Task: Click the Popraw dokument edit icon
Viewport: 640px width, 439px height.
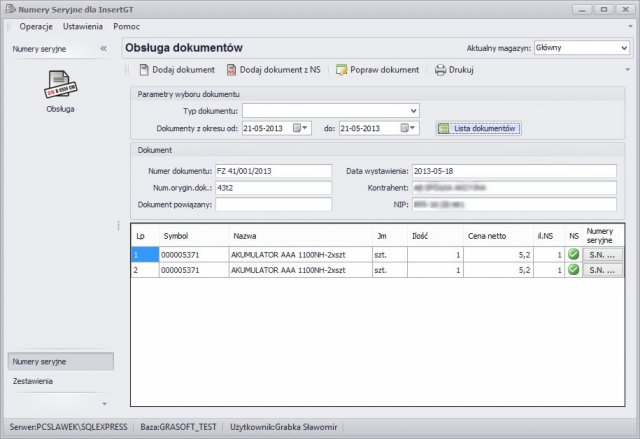Action: pos(341,70)
